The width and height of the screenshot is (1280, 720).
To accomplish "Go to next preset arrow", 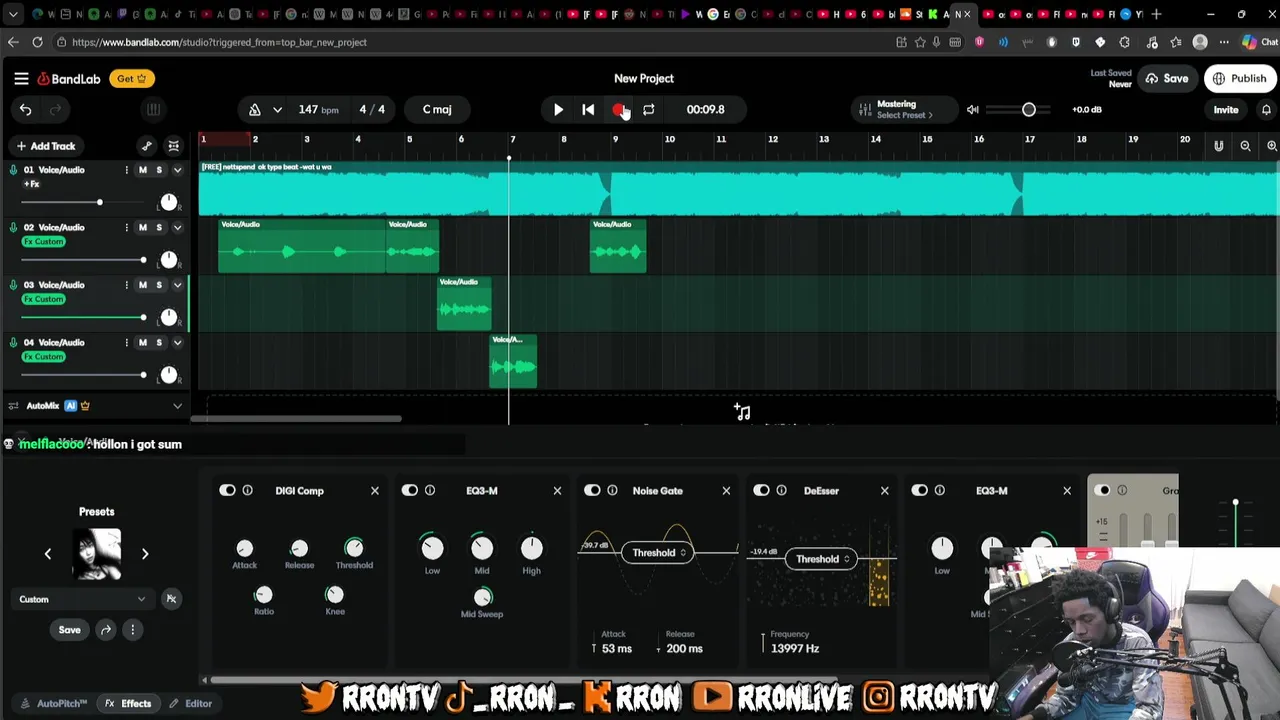I will click(145, 554).
